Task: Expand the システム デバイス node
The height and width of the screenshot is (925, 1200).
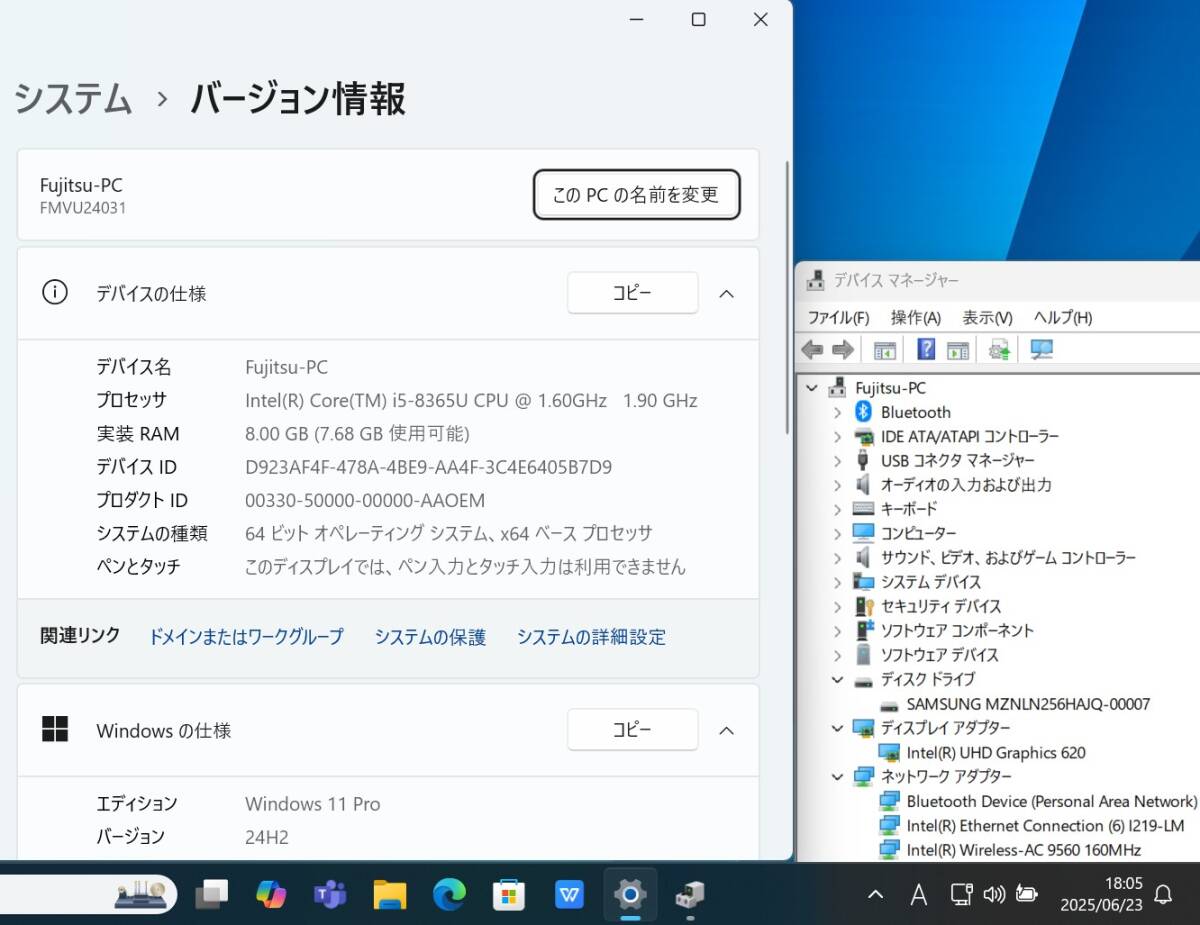Action: [838, 582]
